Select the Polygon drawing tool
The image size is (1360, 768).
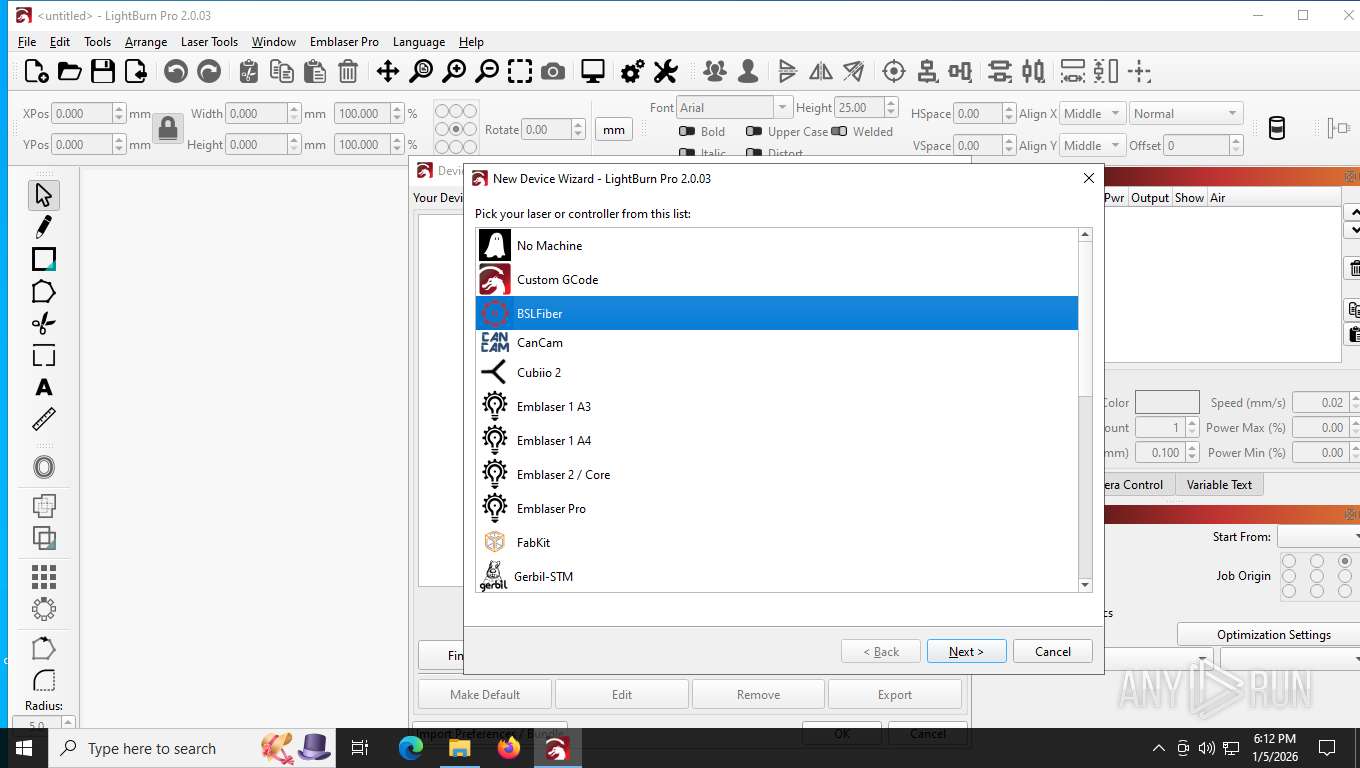click(x=43, y=291)
